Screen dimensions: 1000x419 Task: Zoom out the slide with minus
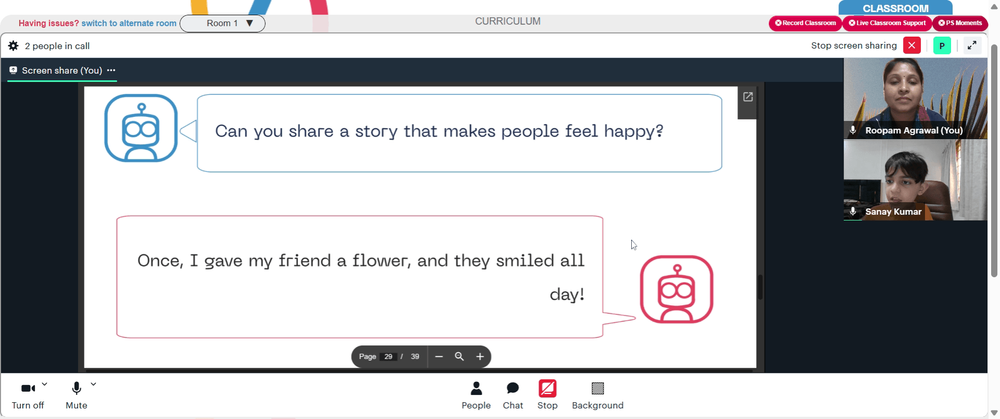coord(439,357)
